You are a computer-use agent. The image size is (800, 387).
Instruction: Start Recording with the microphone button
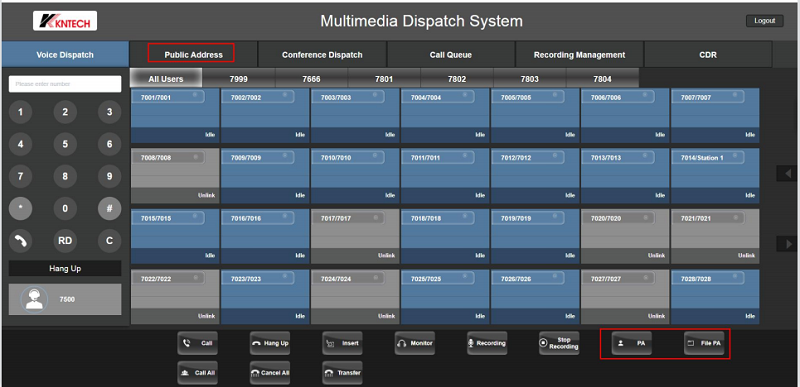click(487, 343)
